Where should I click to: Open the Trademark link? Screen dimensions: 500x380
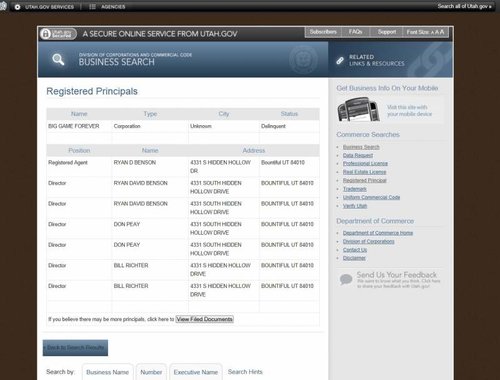(355, 189)
